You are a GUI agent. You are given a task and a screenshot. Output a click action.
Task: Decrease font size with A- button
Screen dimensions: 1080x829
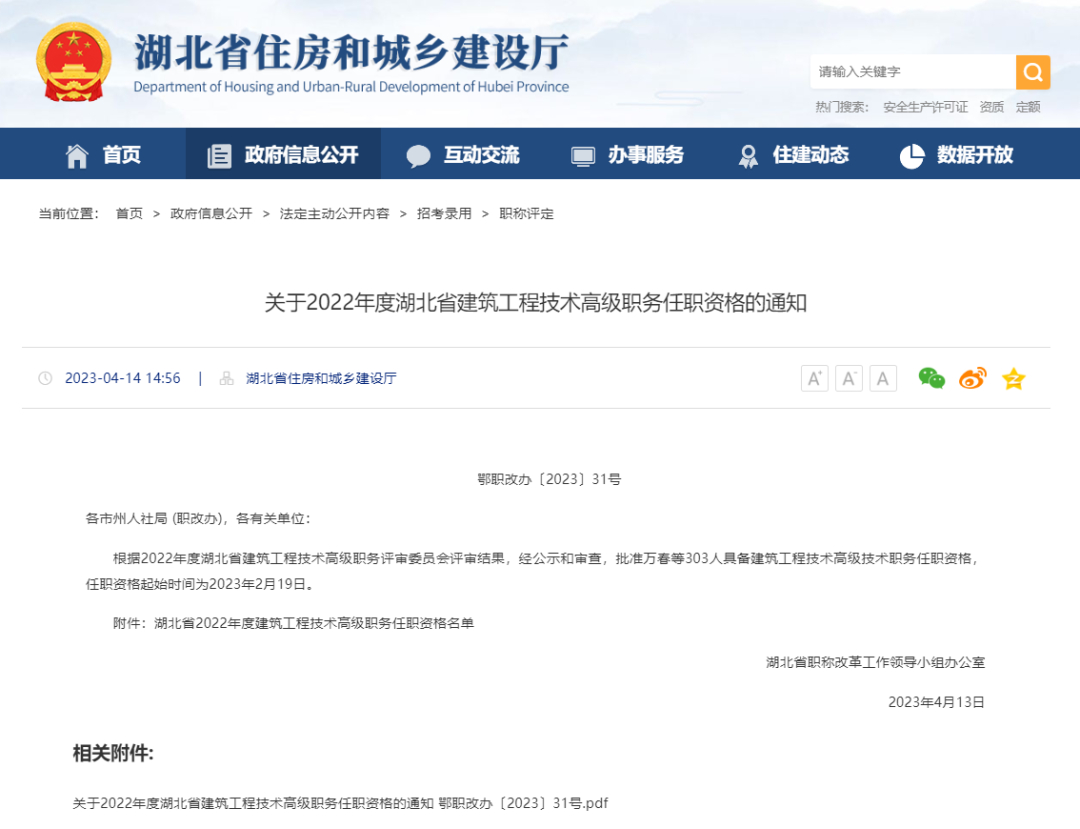pos(848,378)
